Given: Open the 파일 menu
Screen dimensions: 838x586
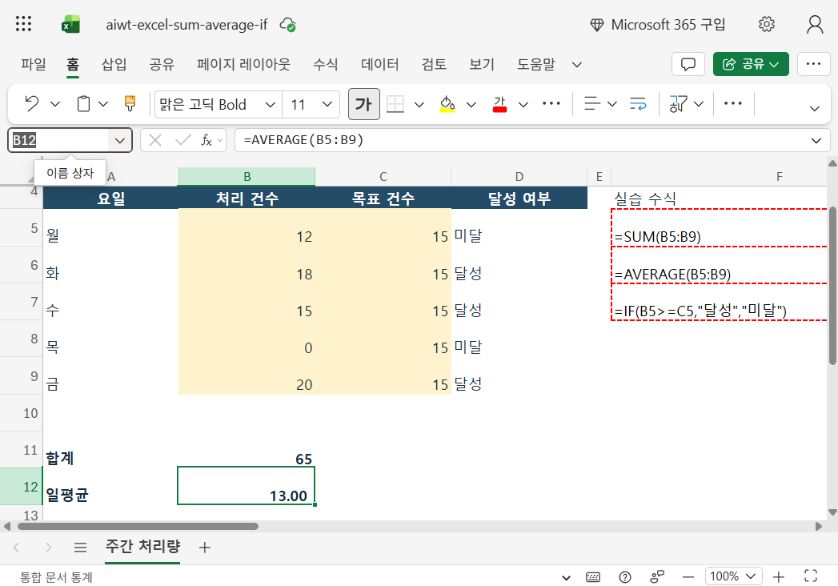Looking at the screenshot, I should click(33, 64).
